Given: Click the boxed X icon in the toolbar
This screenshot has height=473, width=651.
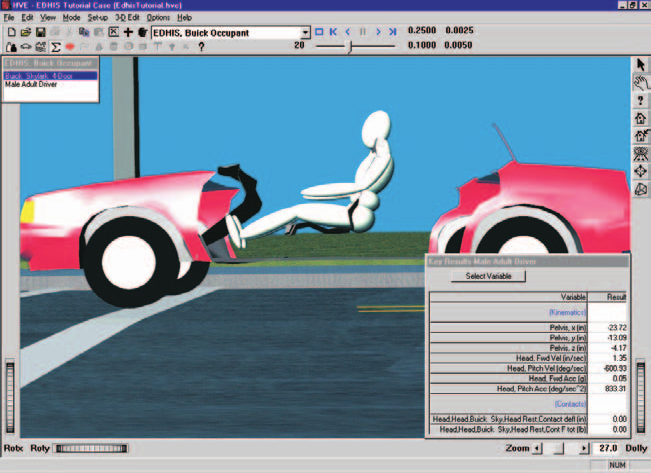Looking at the screenshot, I should pos(113,32).
